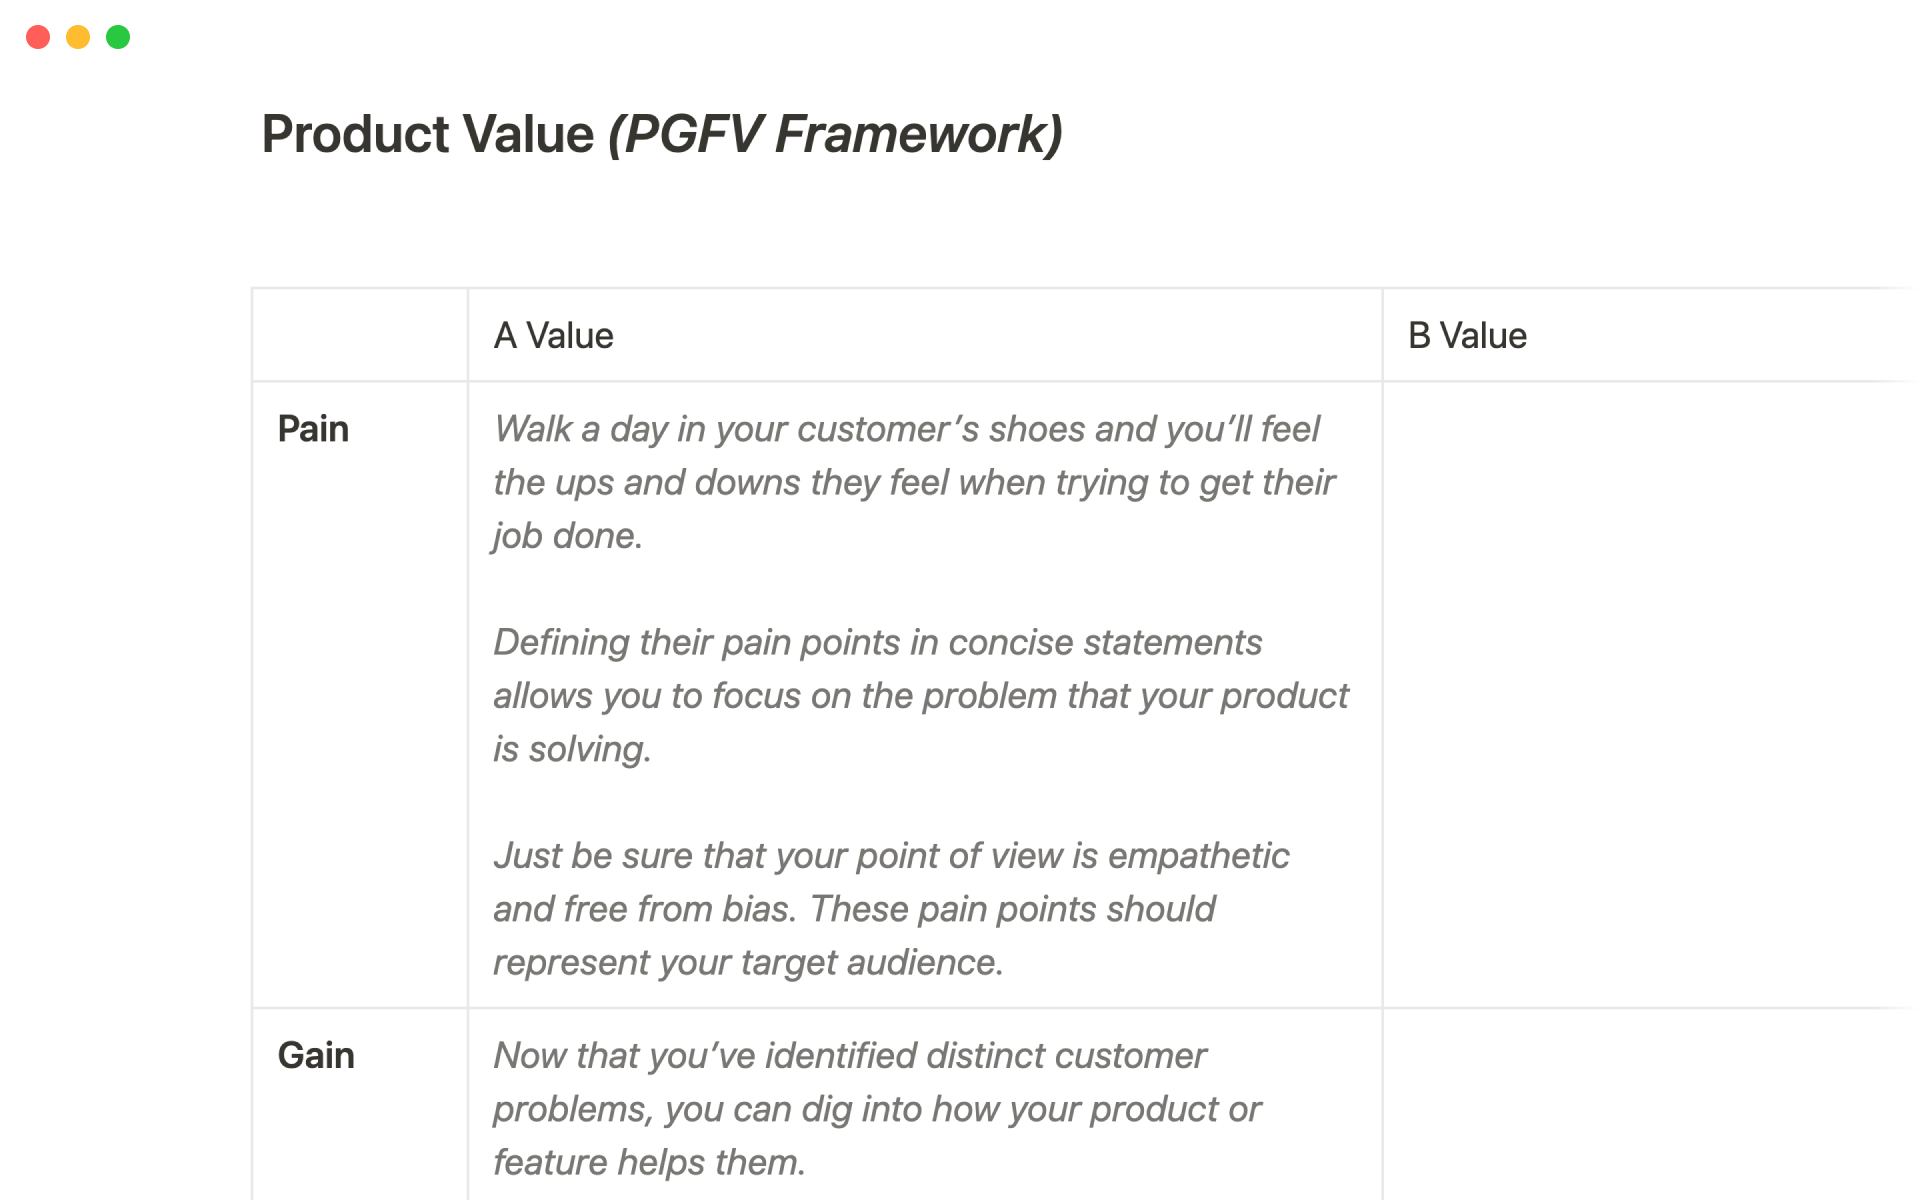The image size is (1920, 1200).
Task: Click the "feature helps them." line
Action: 649,1162
